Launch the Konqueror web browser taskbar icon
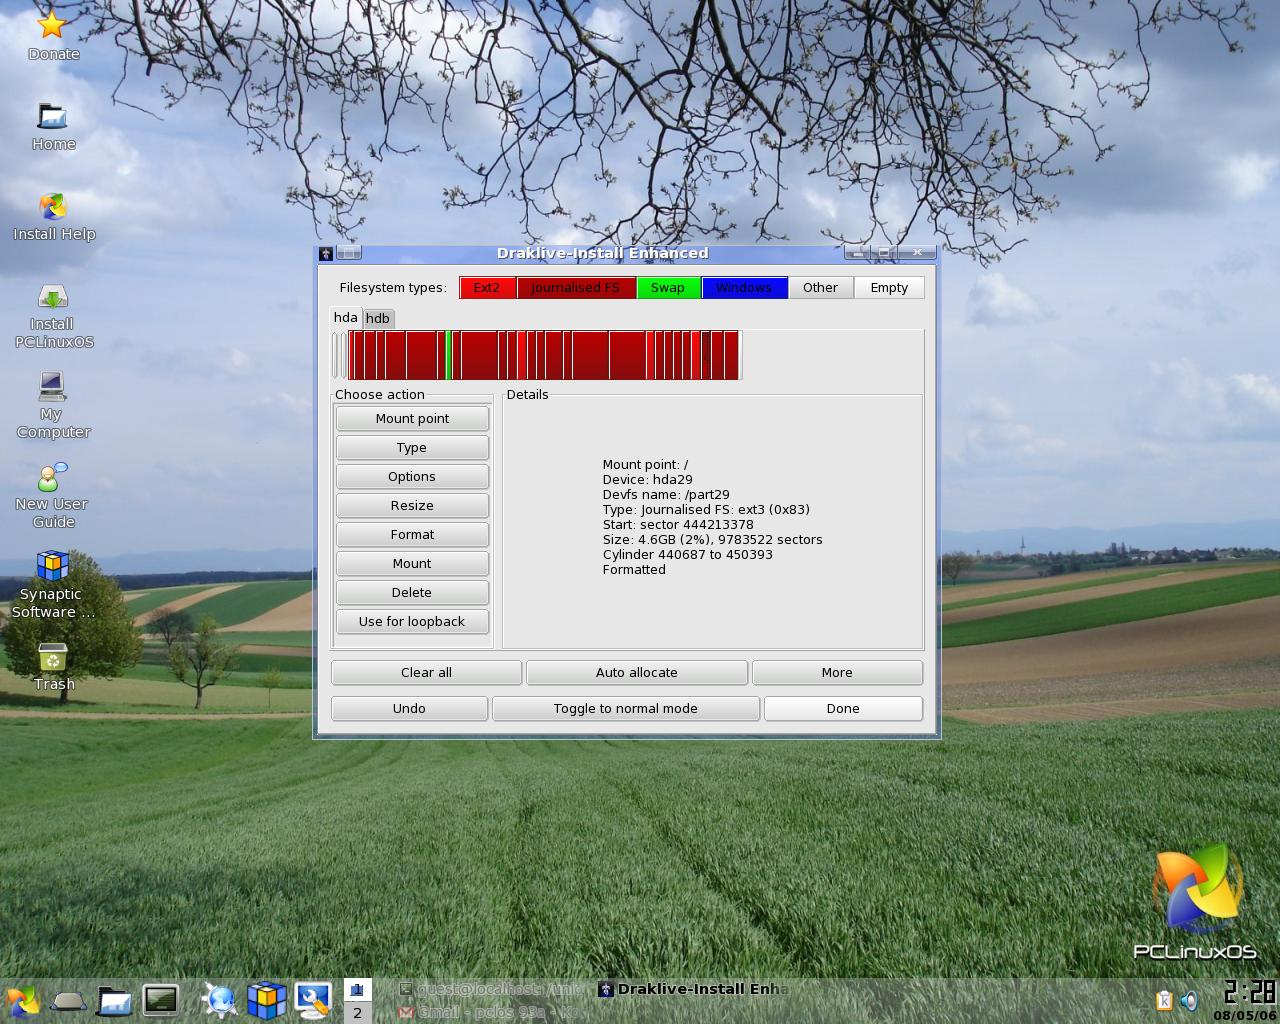The height and width of the screenshot is (1024, 1280). [220, 1001]
